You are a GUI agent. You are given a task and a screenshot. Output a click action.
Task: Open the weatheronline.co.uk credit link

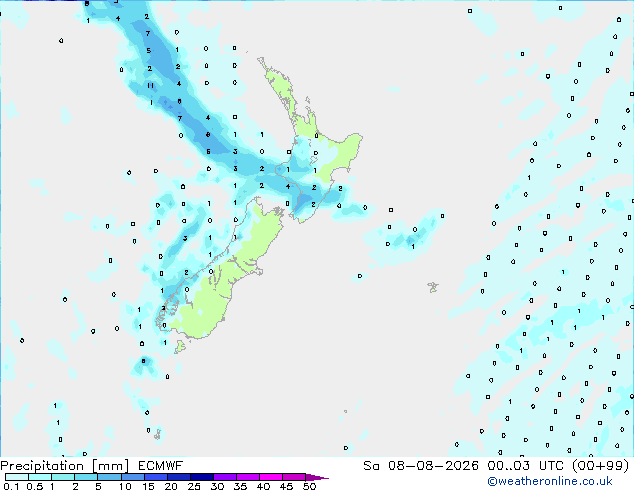[550, 481]
